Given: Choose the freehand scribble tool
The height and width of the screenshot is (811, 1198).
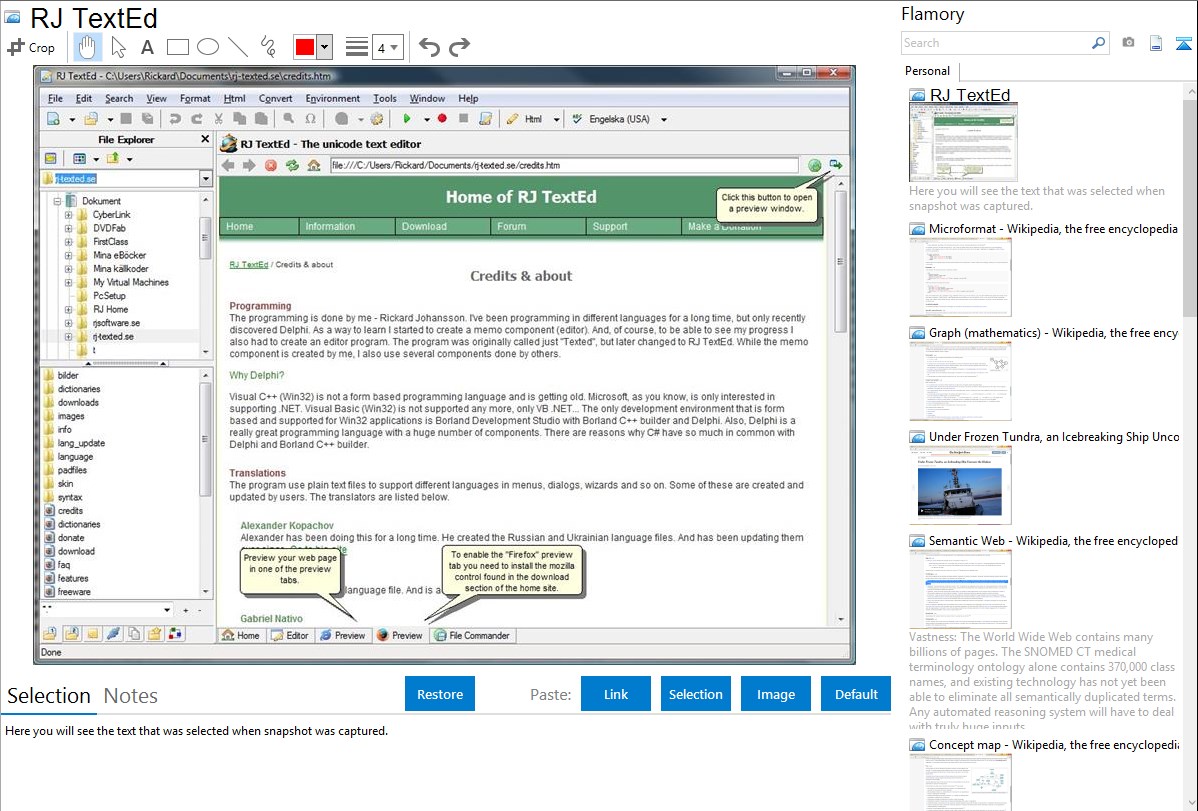Looking at the screenshot, I should pos(268,47).
